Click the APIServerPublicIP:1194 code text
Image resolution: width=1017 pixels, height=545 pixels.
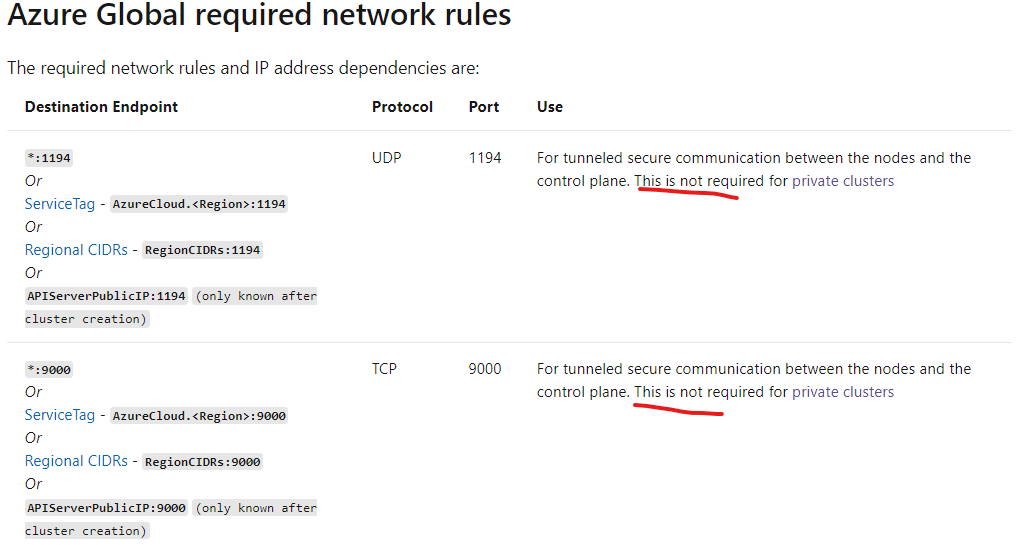106,296
